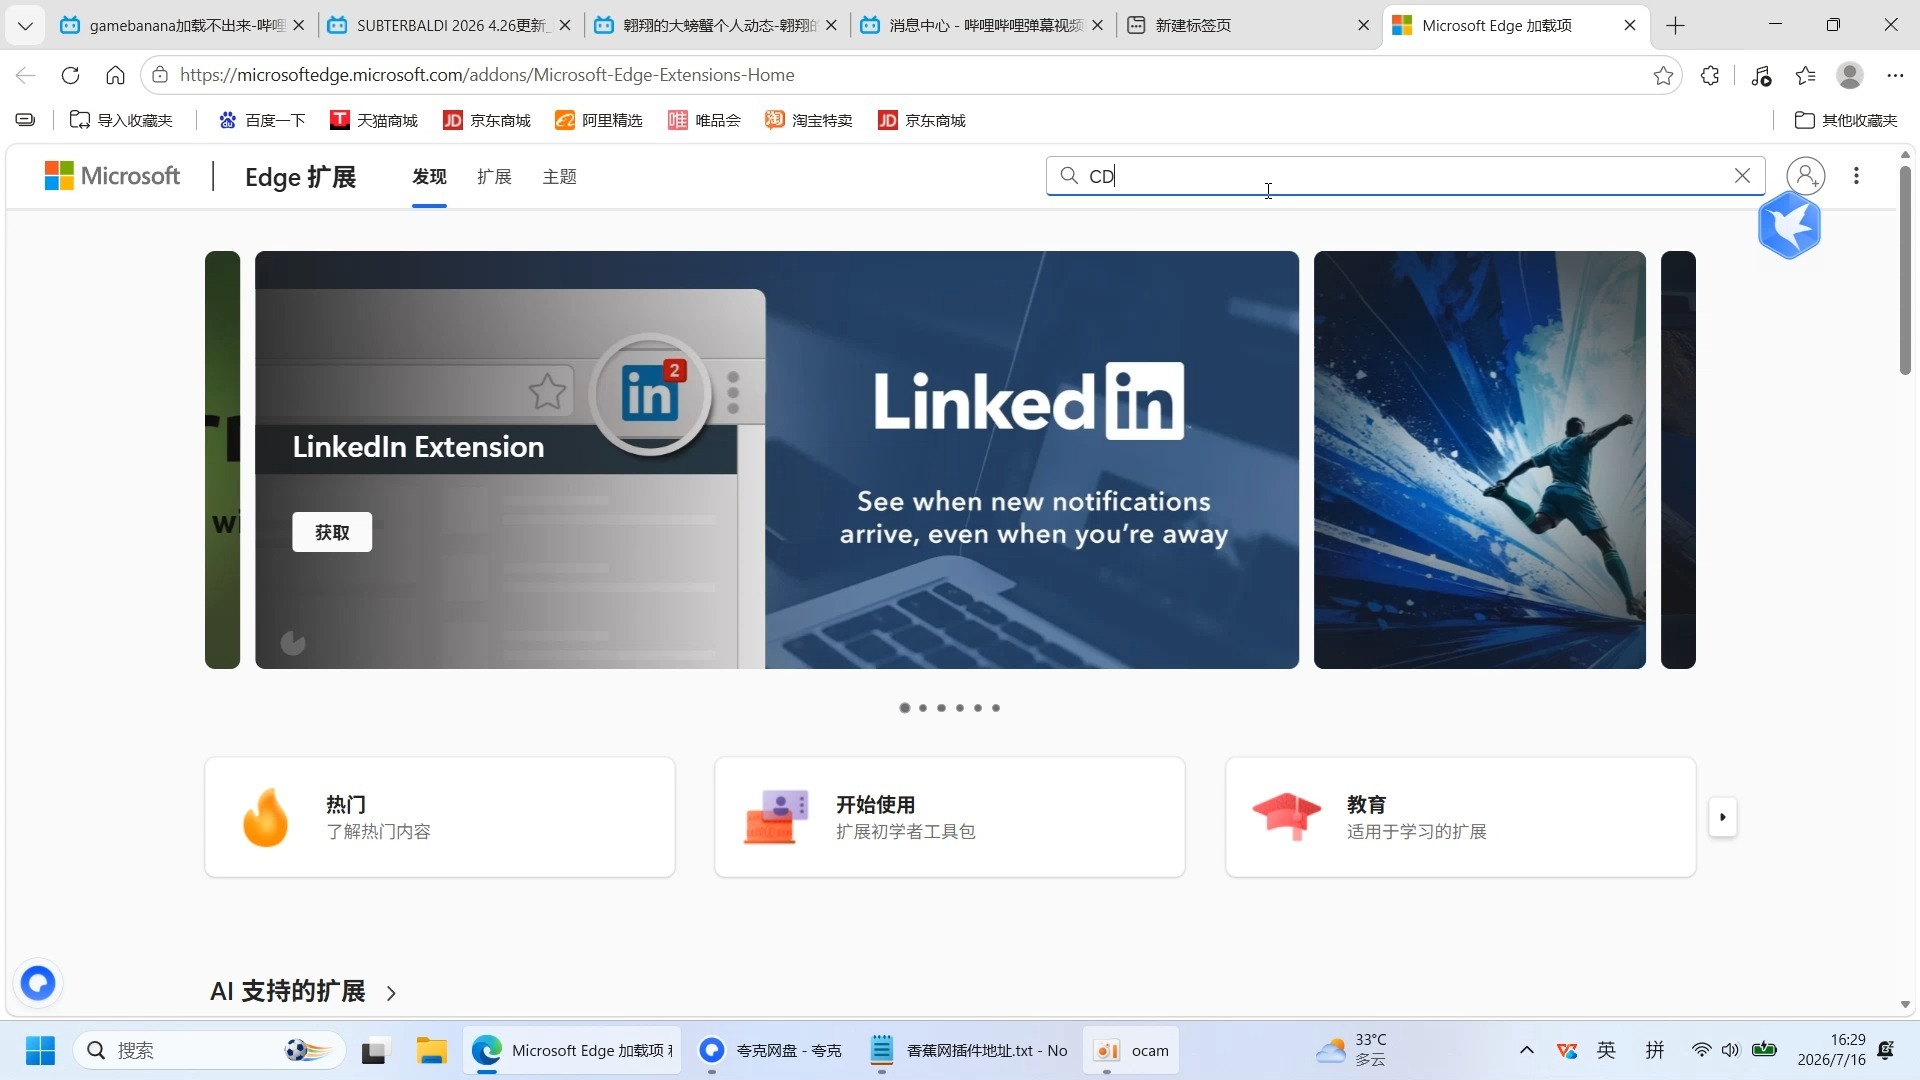Expand AI 支持的扩展 section chevron
Viewport: 1920px width, 1080px height.
tap(391, 993)
